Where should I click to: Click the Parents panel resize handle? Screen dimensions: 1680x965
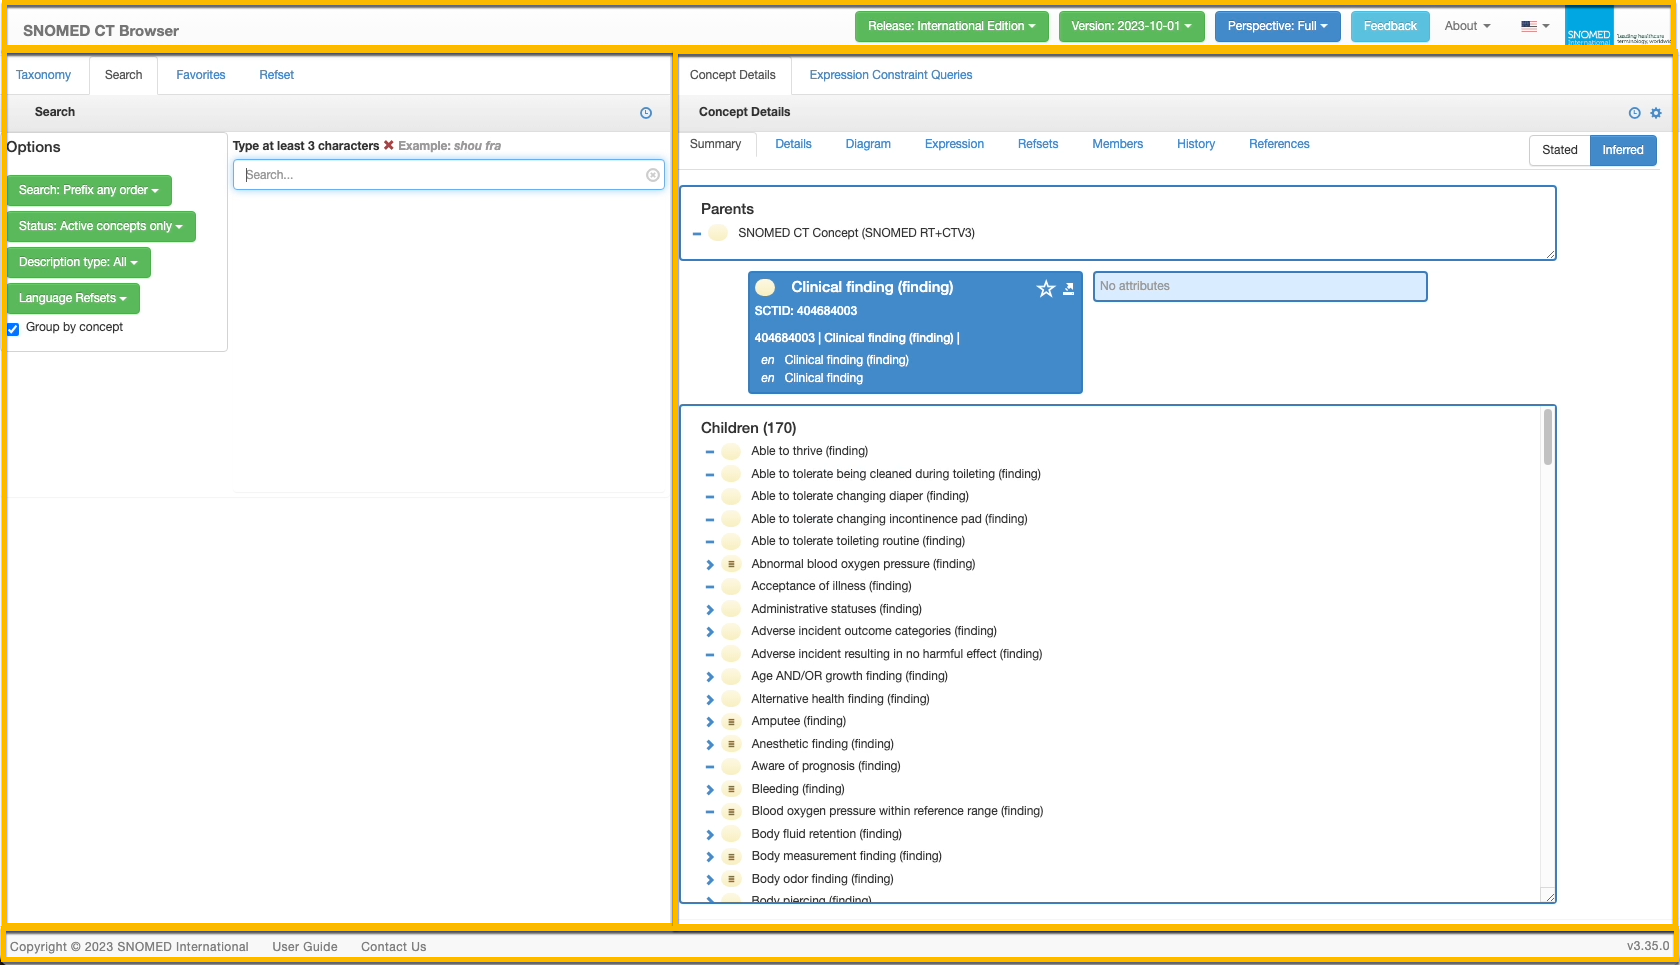tap(1550, 254)
